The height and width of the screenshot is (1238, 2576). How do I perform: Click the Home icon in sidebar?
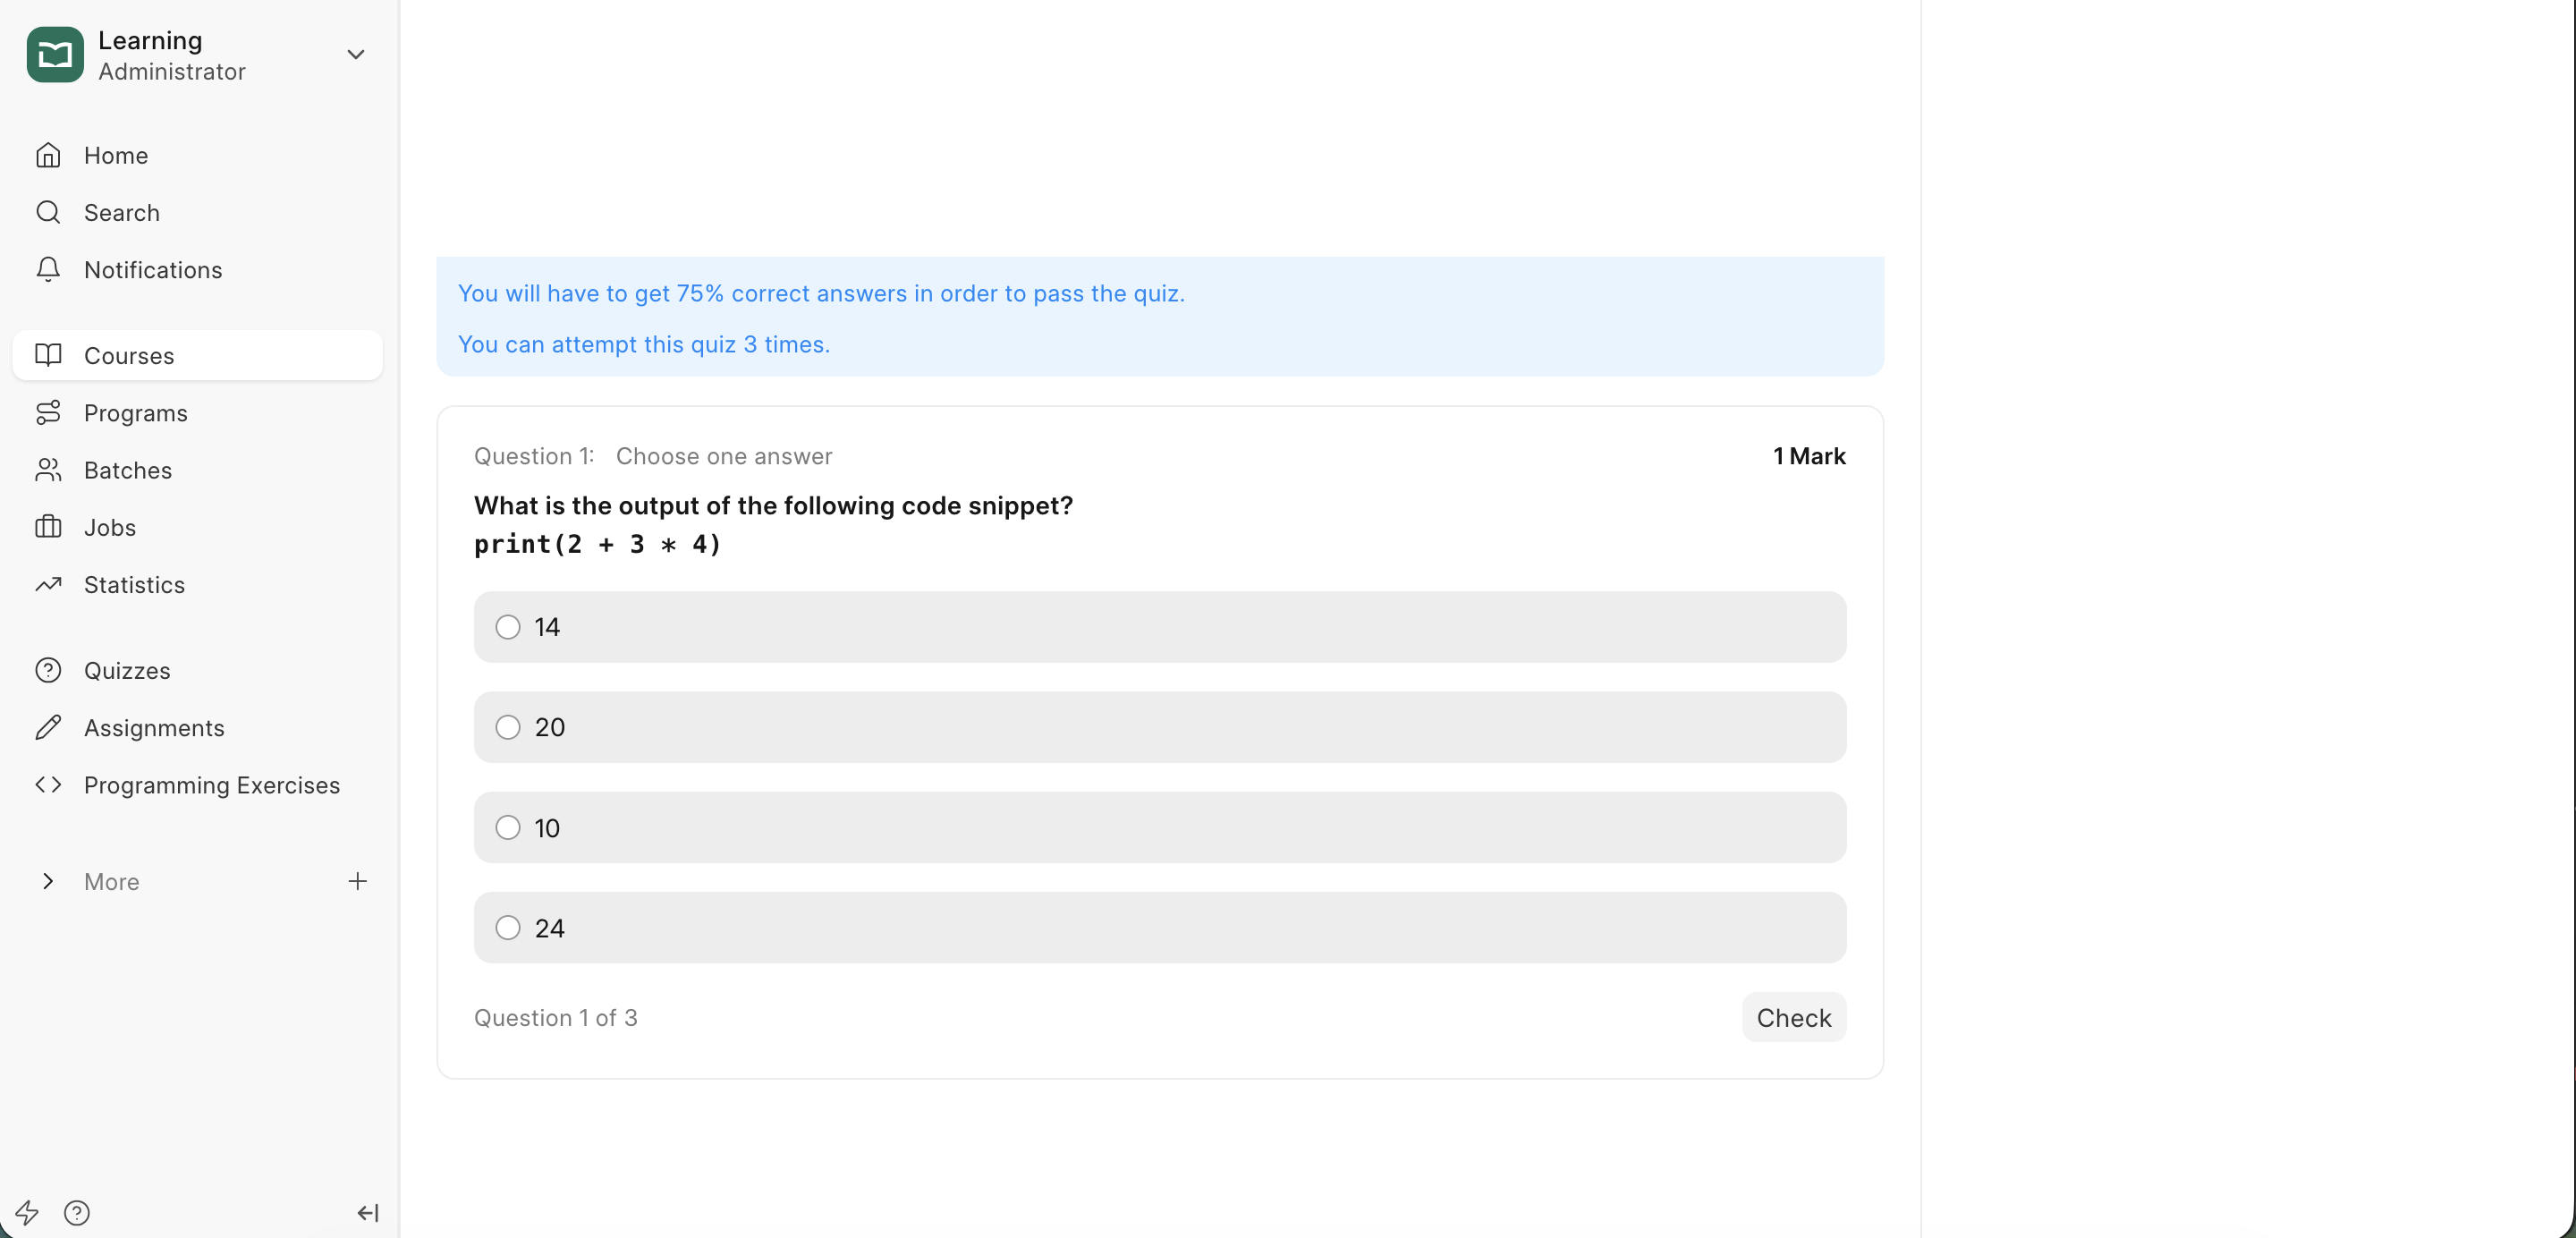tap(48, 156)
